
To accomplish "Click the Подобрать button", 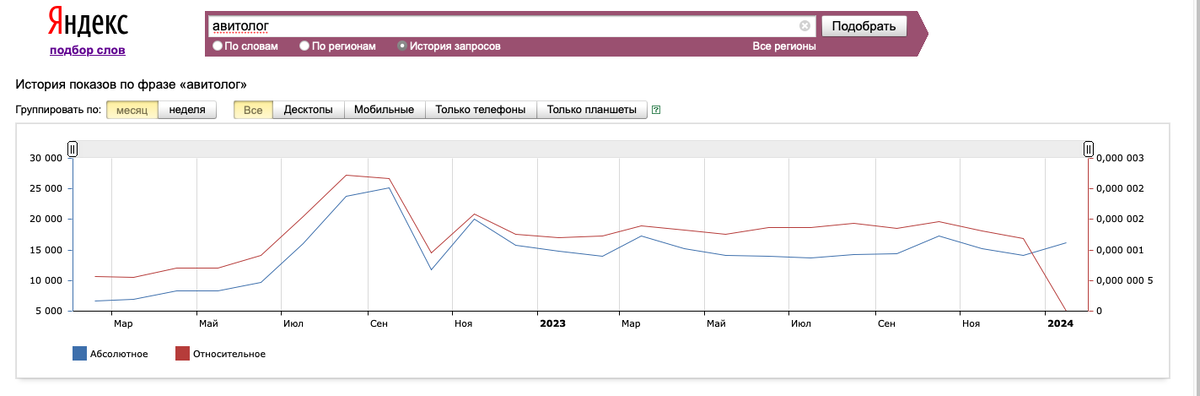I will (x=864, y=26).
